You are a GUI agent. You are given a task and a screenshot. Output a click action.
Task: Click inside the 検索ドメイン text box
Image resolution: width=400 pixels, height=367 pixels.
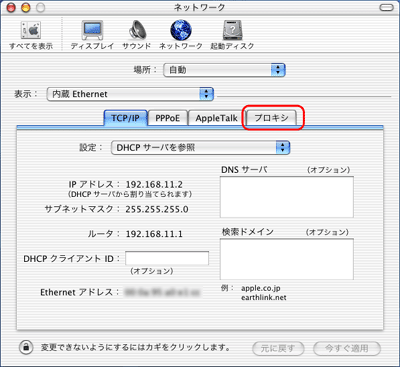(x=287, y=259)
